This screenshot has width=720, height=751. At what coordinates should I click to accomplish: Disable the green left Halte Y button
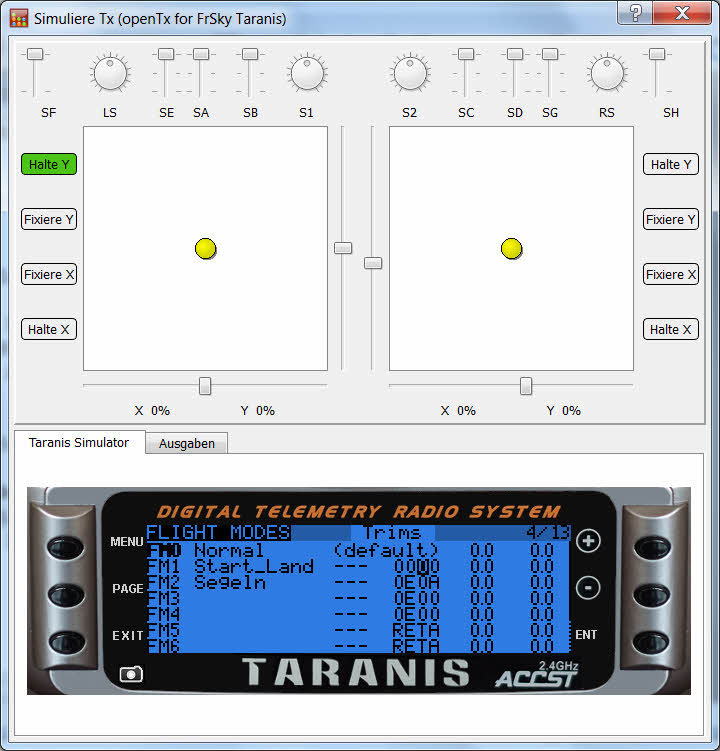(x=49, y=164)
